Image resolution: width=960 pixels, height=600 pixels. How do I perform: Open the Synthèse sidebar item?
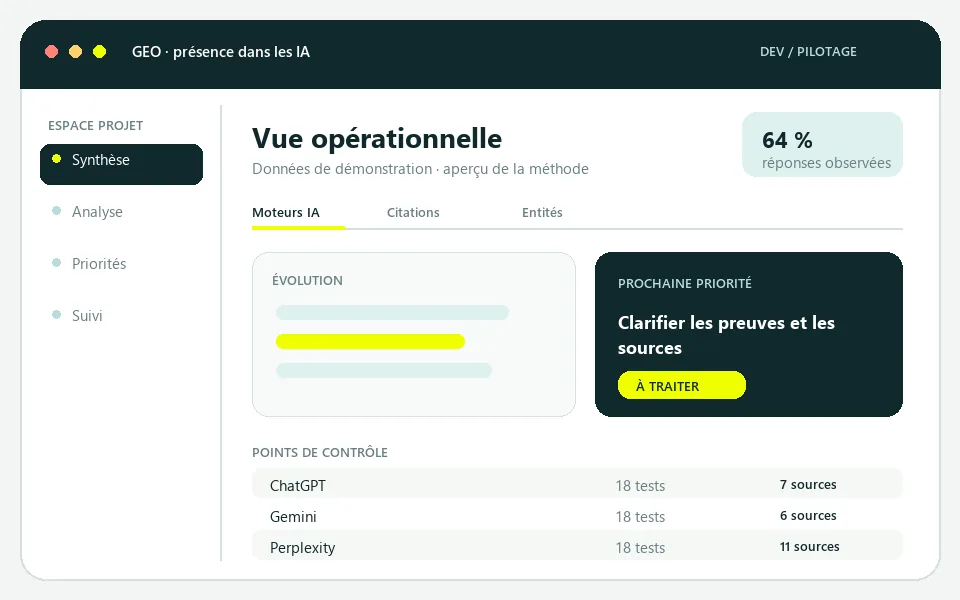(121, 164)
